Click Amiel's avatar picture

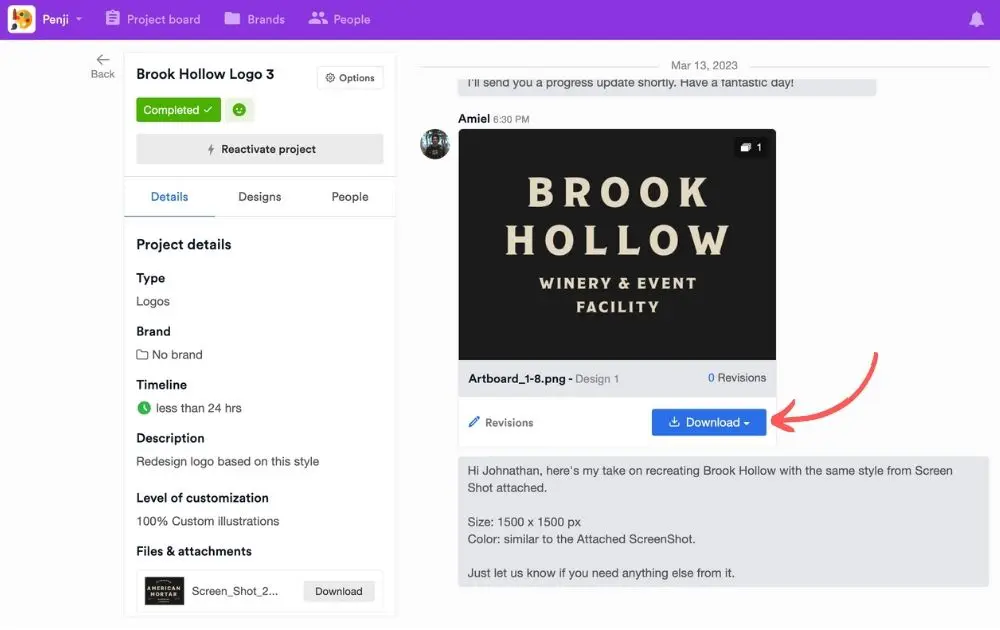(x=435, y=144)
